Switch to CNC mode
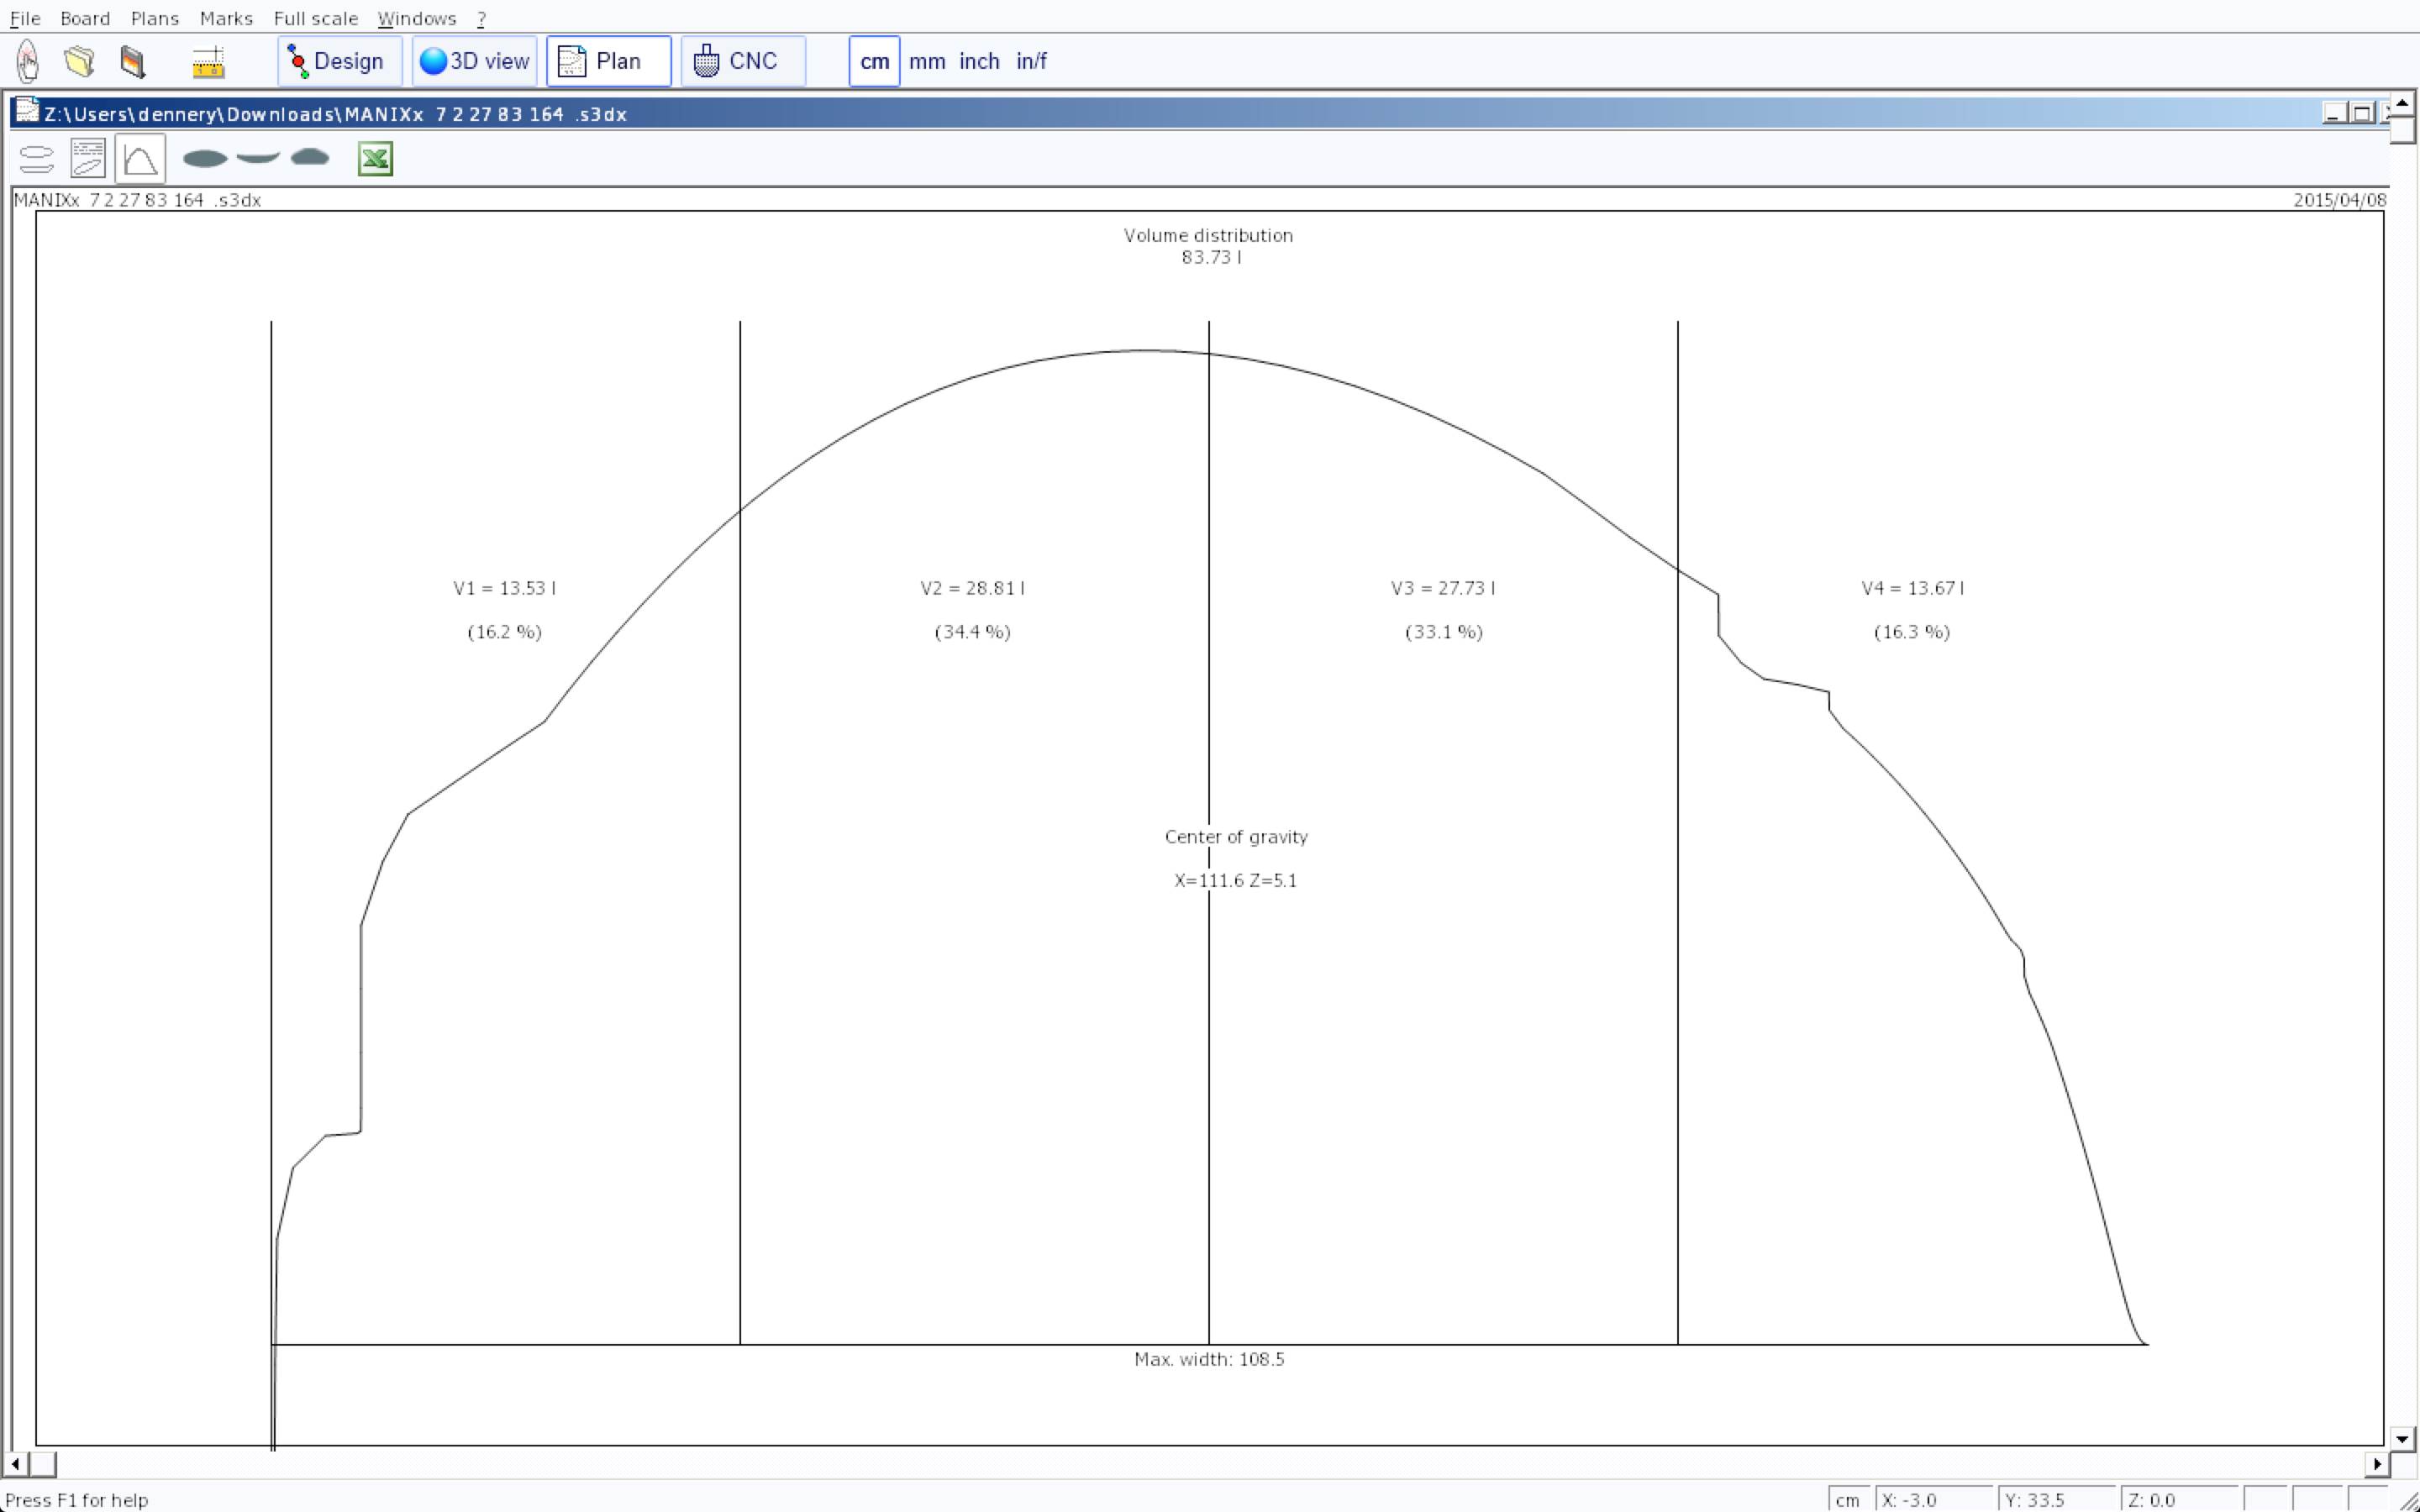Screen dimensions: 2420x1512 pyautogui.click(x=743, y=61)
